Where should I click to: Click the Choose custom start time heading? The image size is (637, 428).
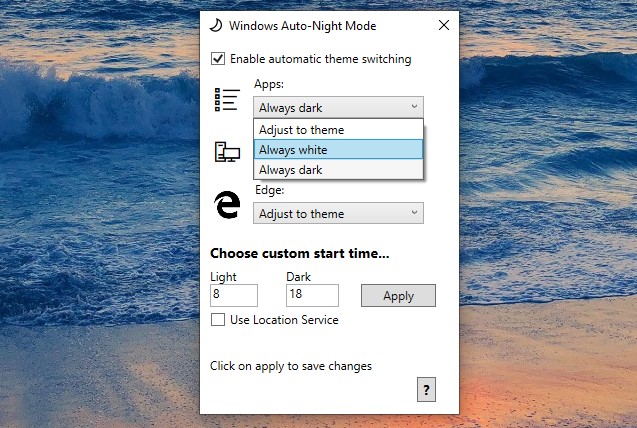click(x=300, y=253)
